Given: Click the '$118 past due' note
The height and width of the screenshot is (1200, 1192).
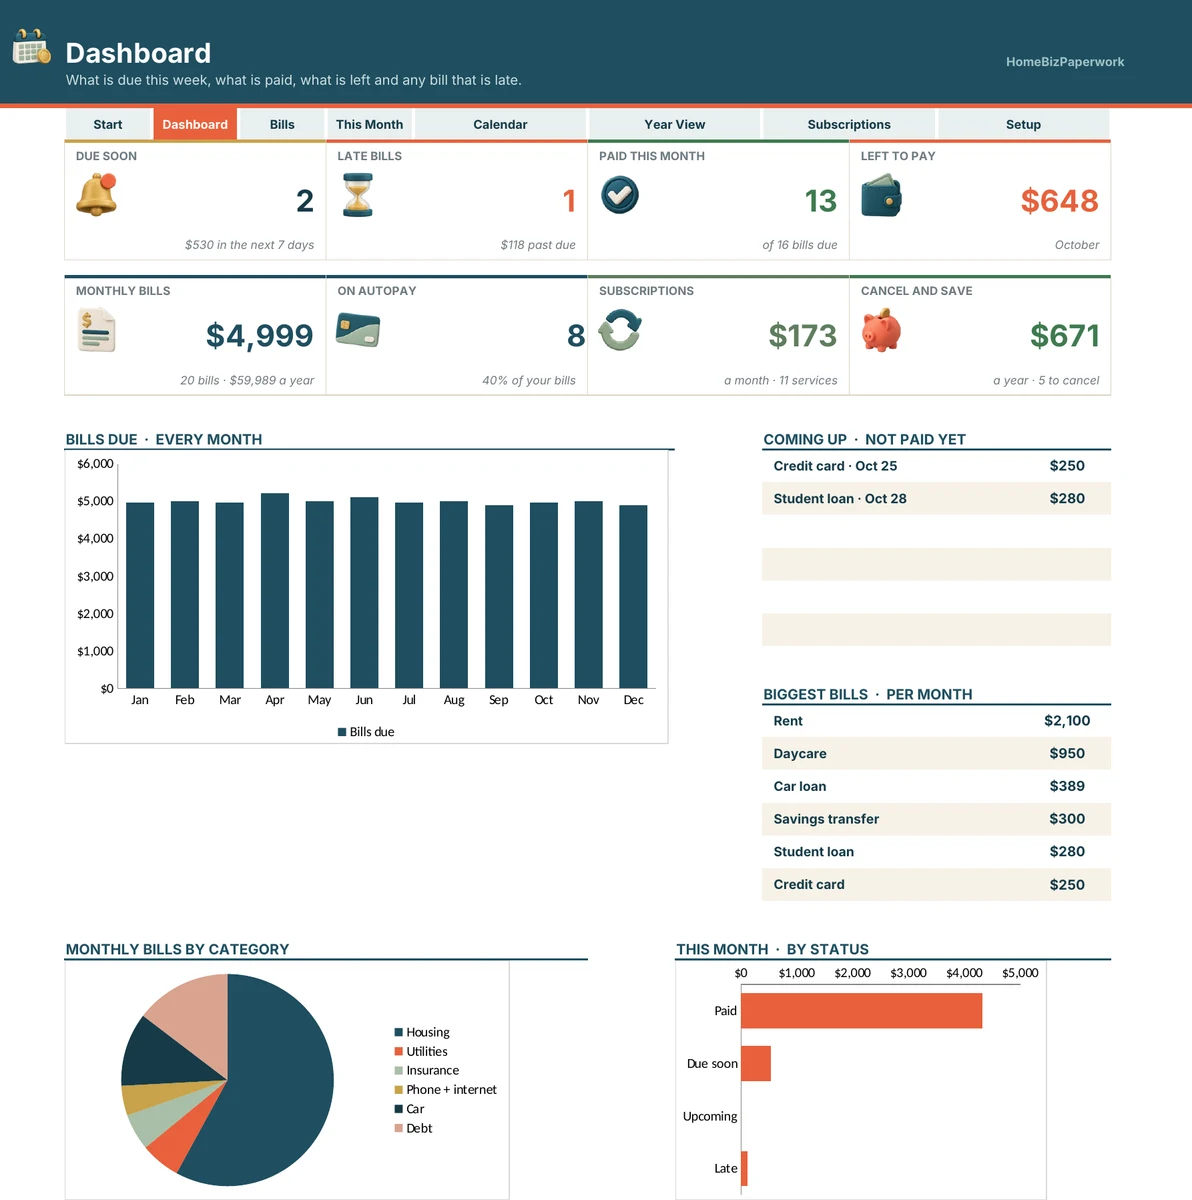Looking at the screenshot, I should [x=538, y=245].
